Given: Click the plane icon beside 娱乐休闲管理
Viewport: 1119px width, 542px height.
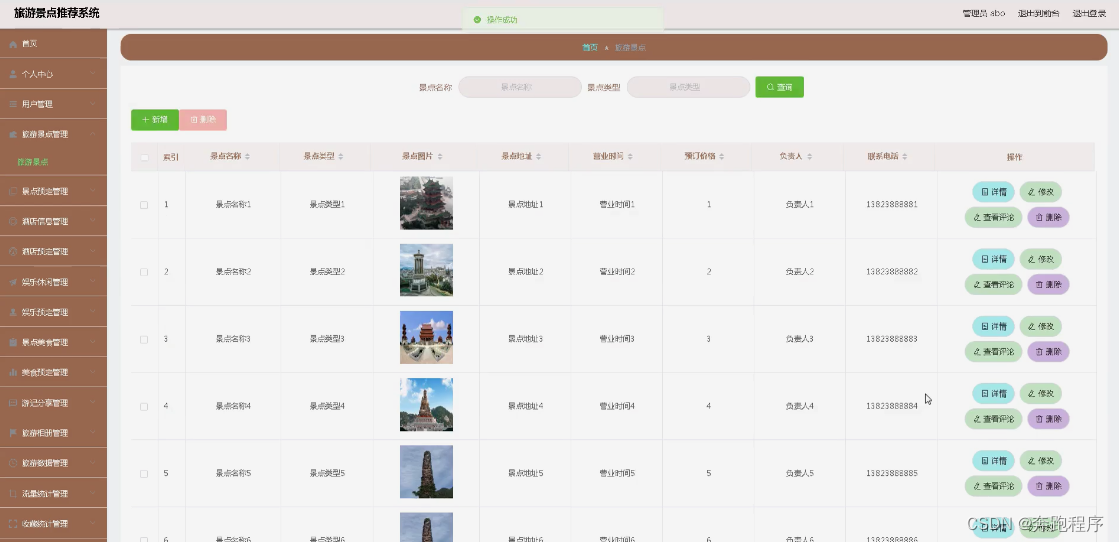Looking at the screenshot, I should point(13,282).
